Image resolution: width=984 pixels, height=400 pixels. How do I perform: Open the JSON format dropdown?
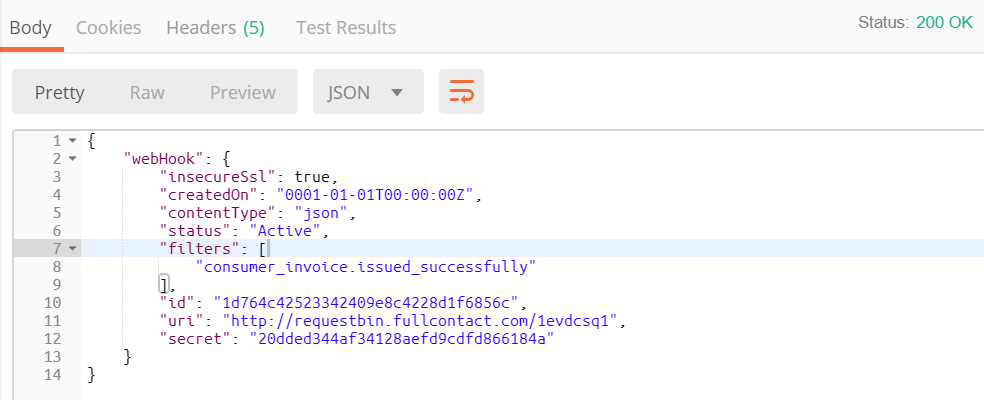[368, 93]
